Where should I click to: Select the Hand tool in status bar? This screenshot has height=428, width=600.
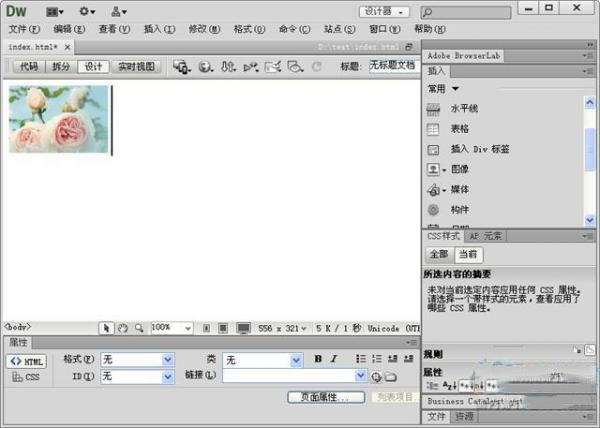pyautogui.click(x=122, y=327)
